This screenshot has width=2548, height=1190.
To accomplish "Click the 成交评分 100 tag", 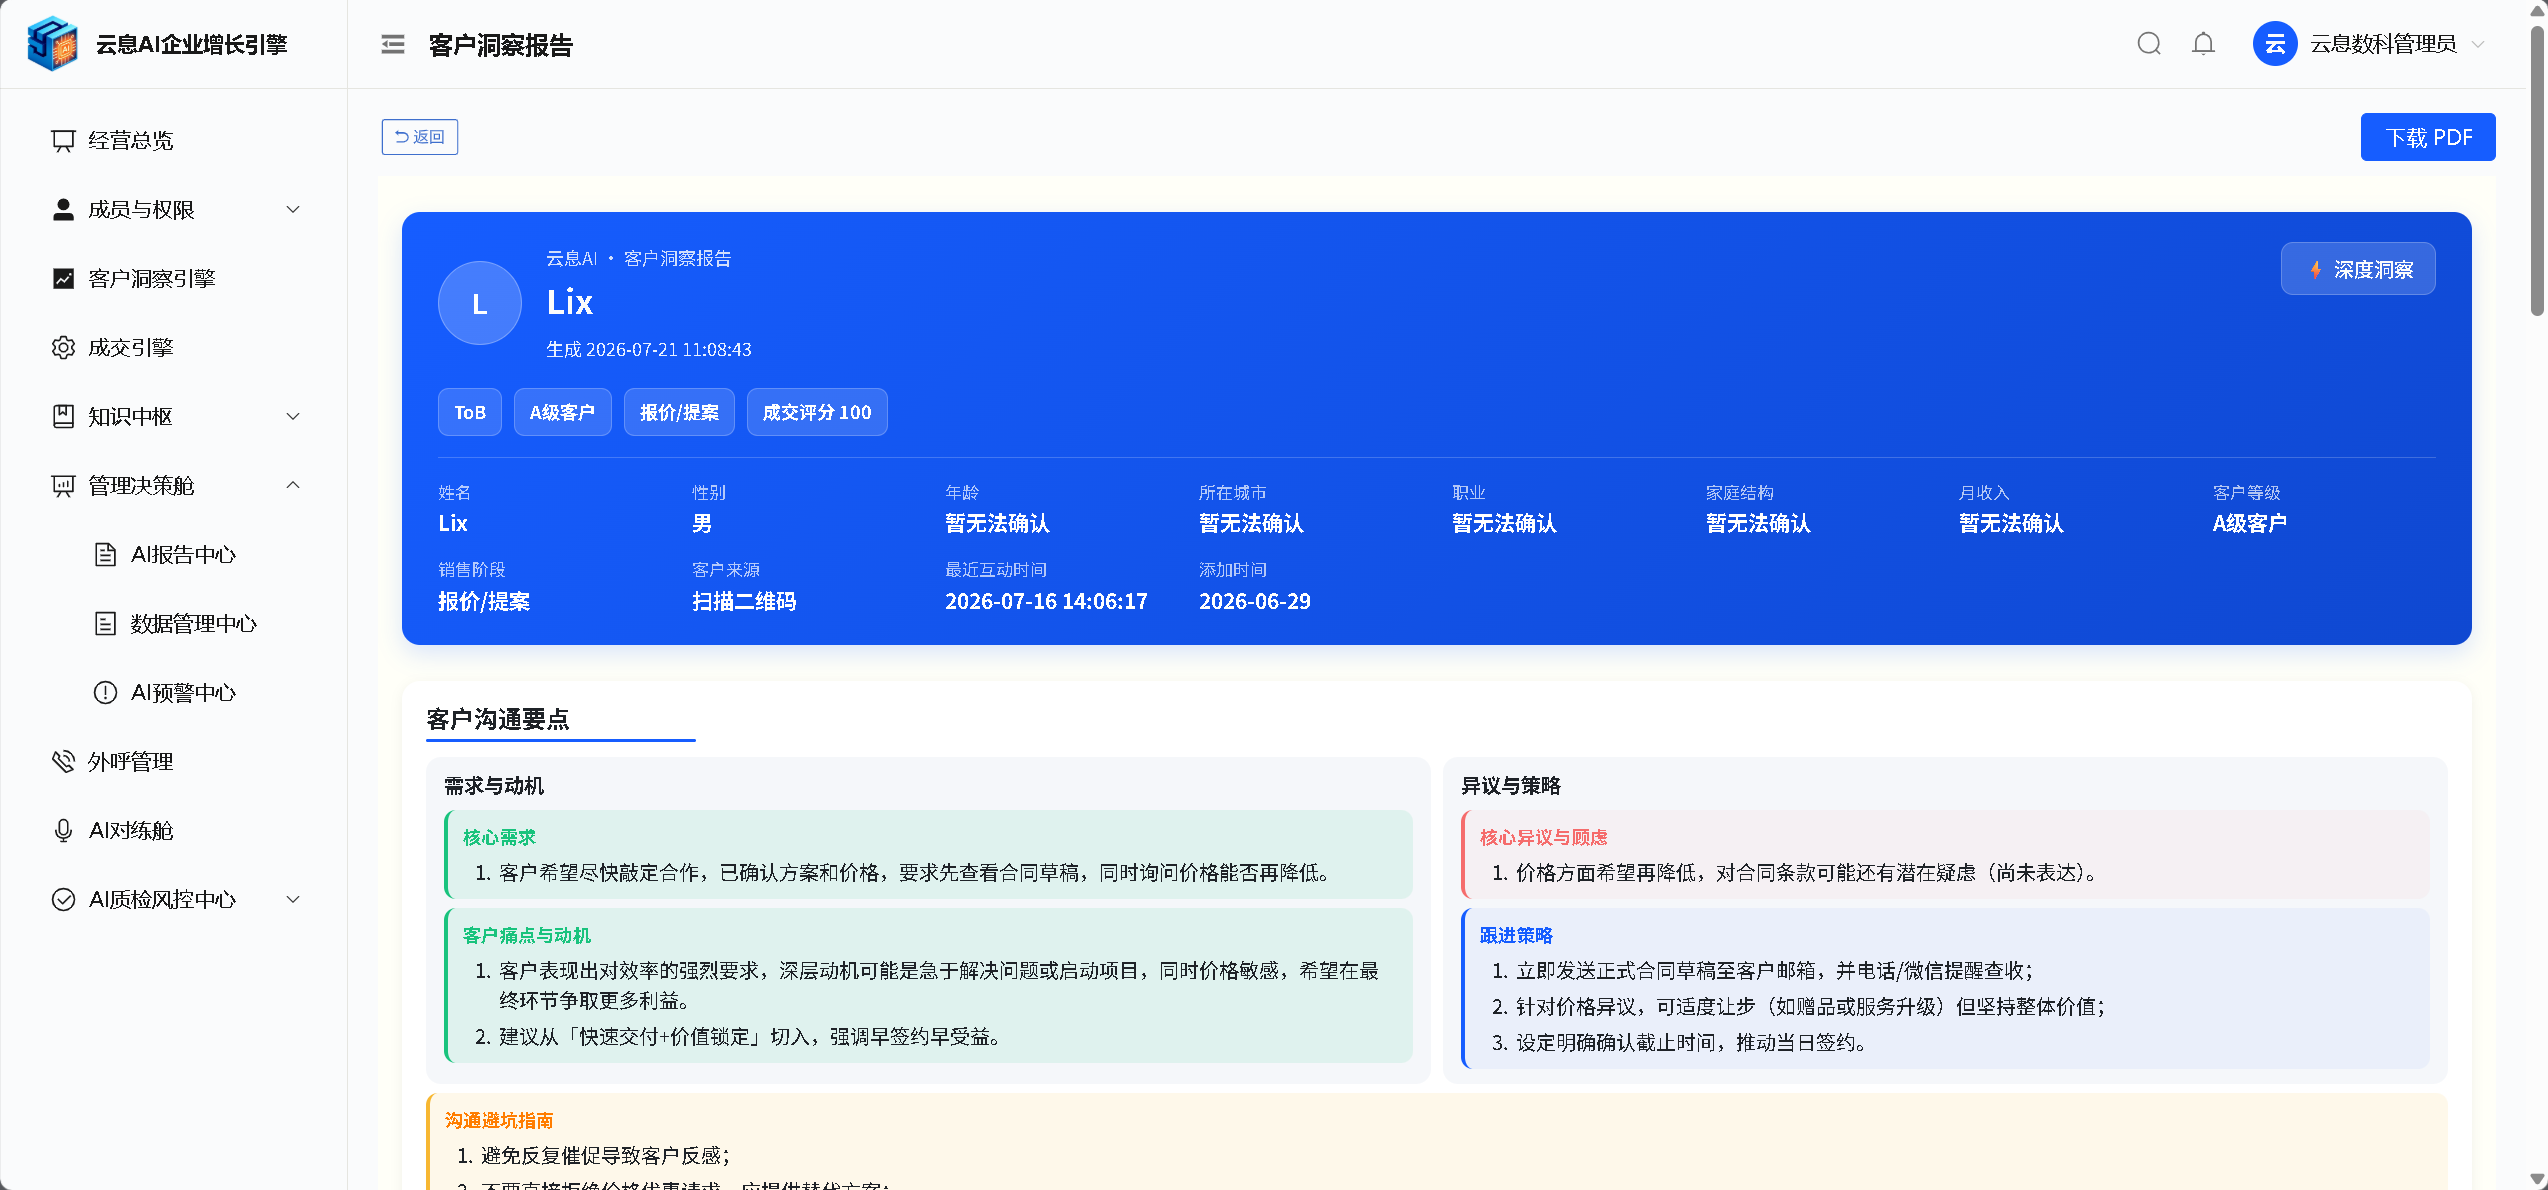I will point(817,412).
